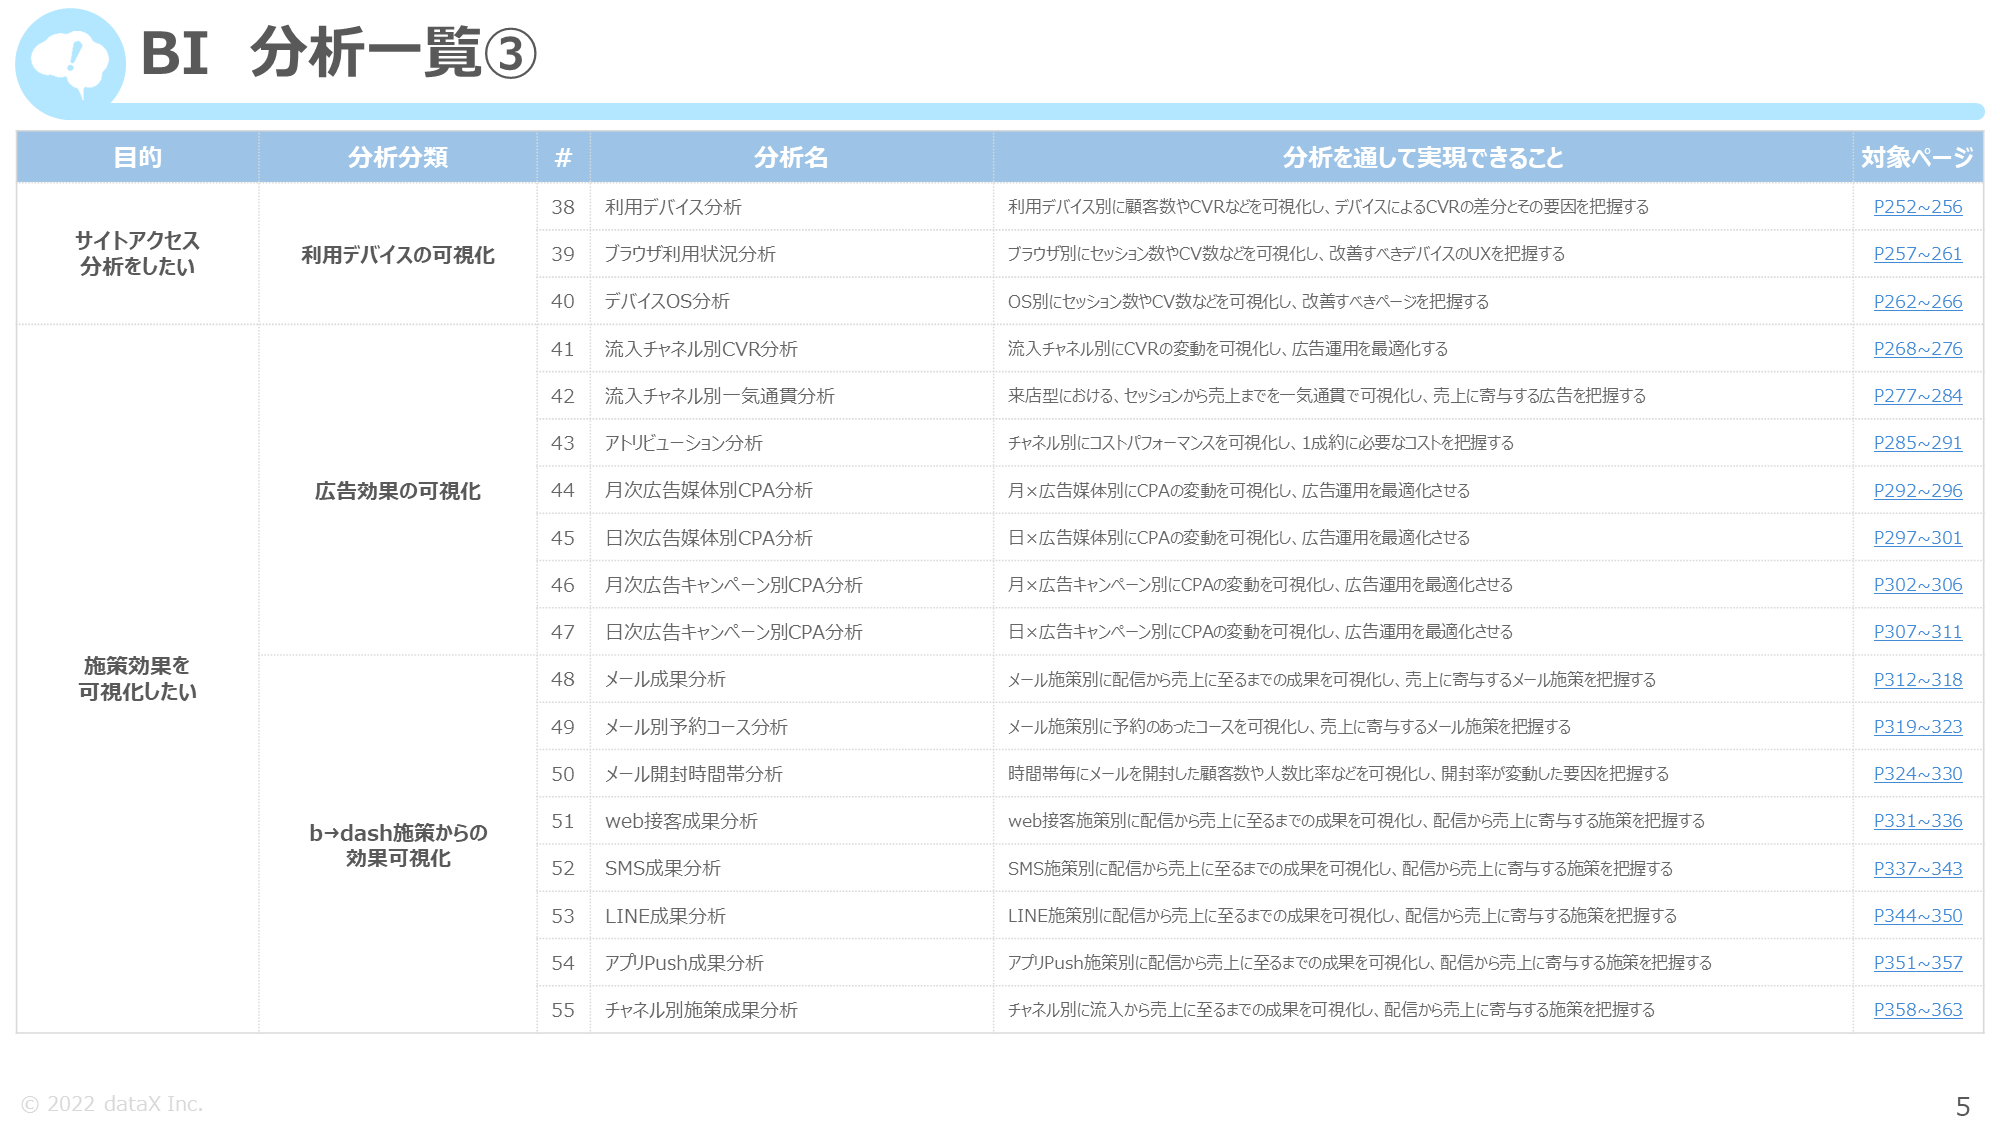Open page link P252~256
Viewport: 2000px width, 1125px height.
(1917, 207)
